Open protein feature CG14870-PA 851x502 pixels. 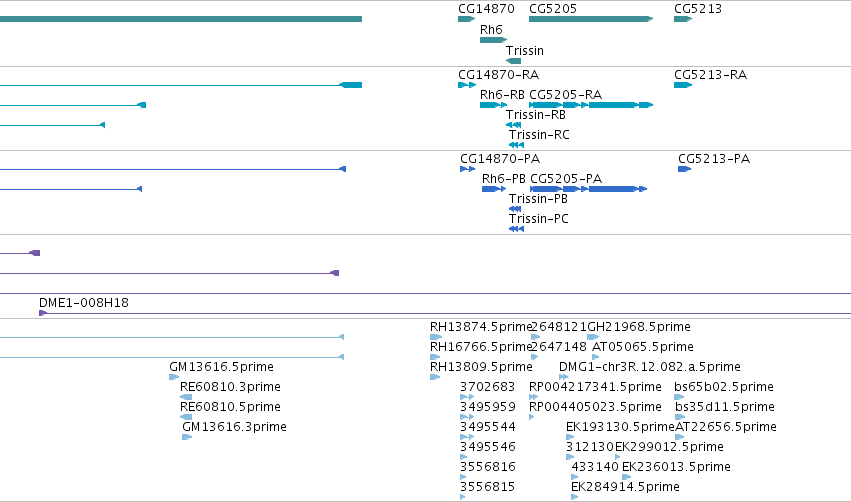click(500, 159)
